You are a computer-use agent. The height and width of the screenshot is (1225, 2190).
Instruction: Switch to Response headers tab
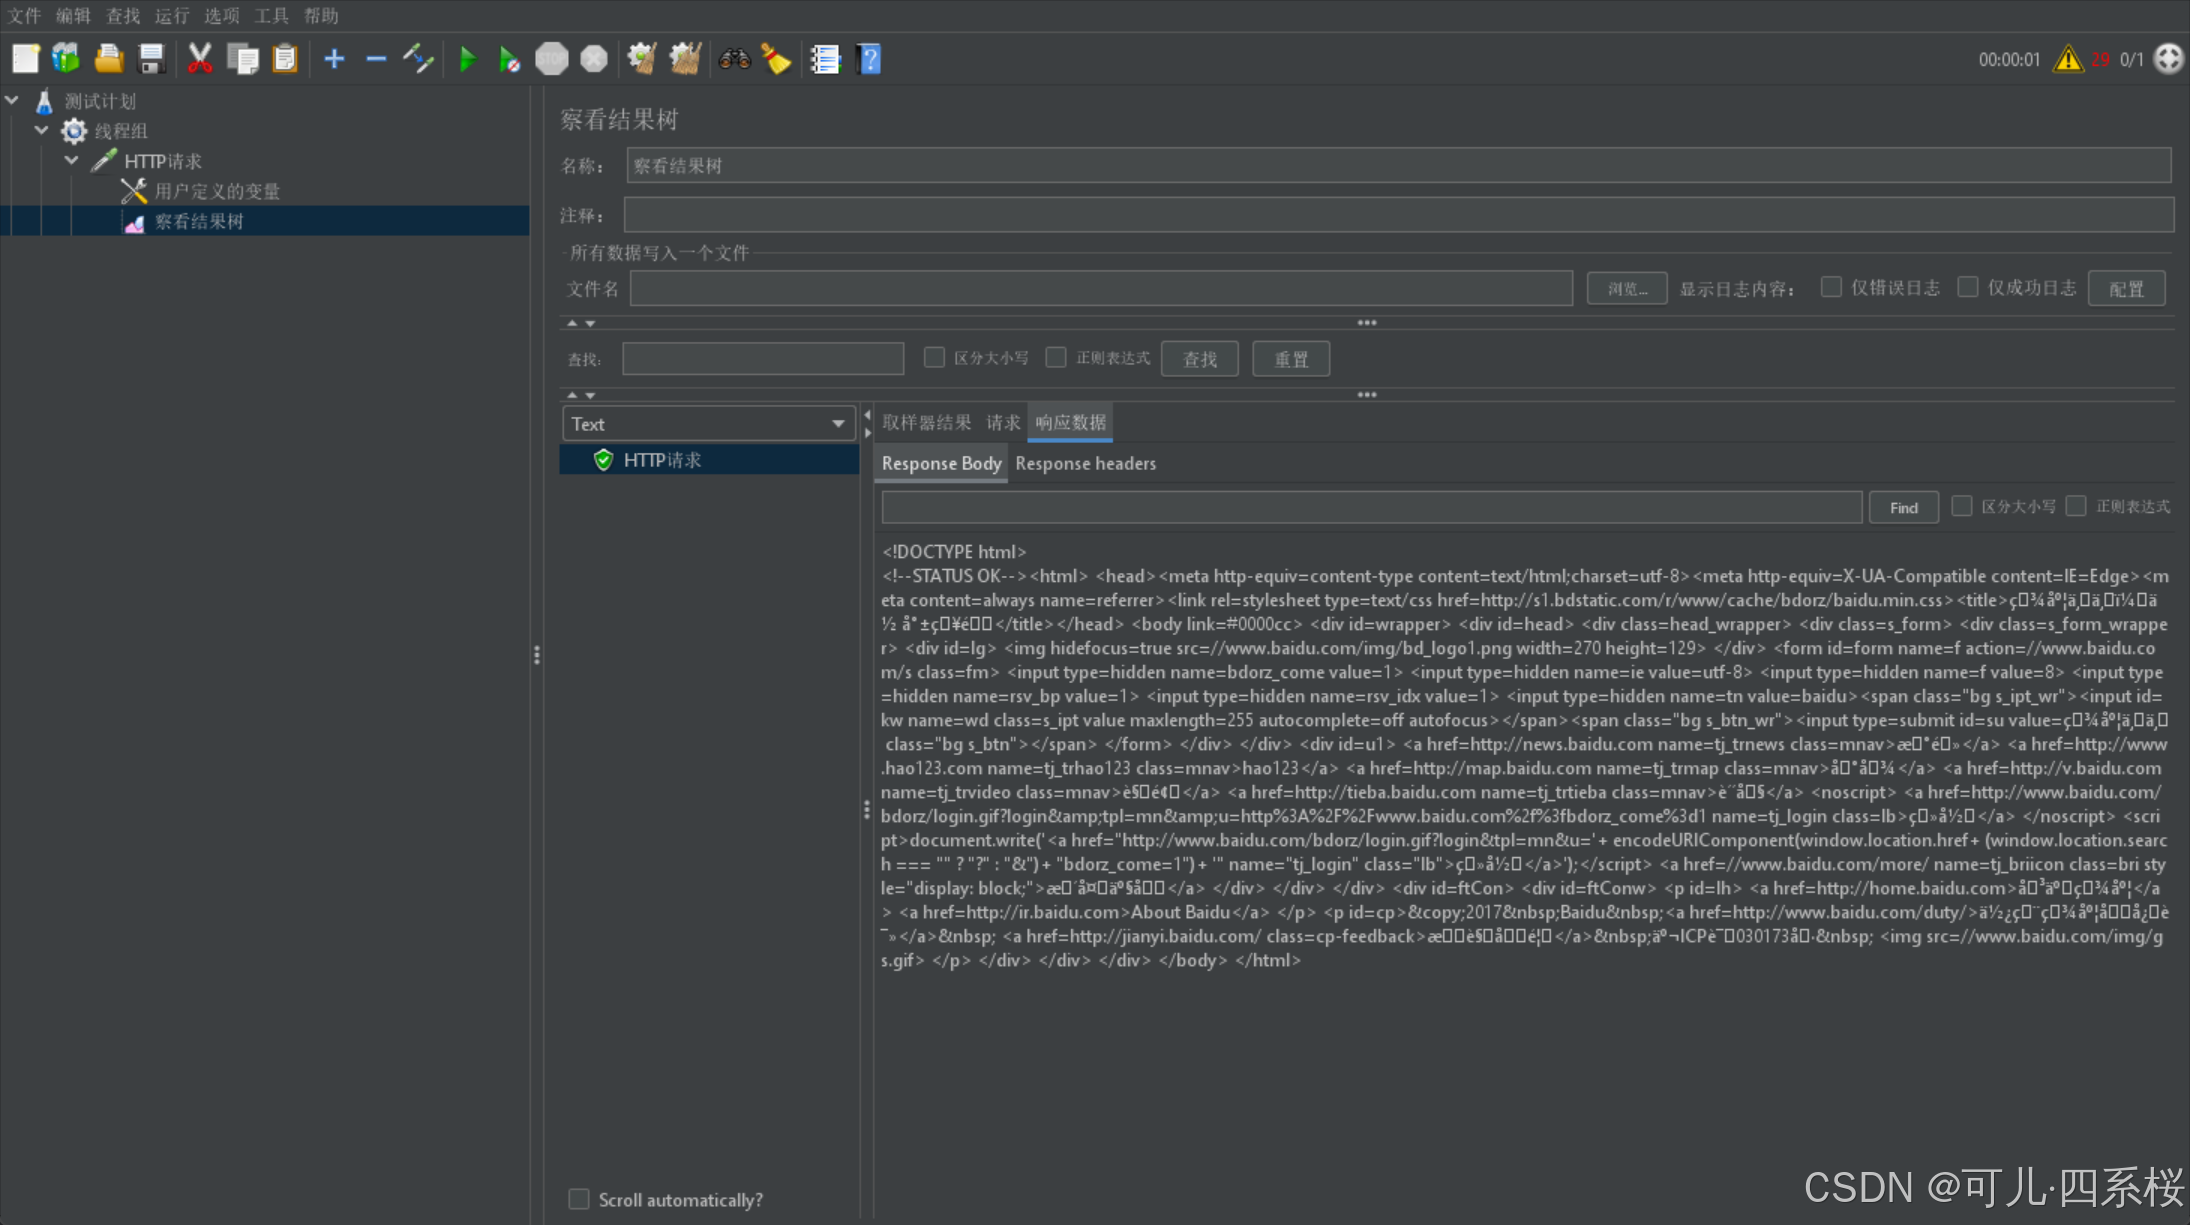click(x=1085, y=464)
